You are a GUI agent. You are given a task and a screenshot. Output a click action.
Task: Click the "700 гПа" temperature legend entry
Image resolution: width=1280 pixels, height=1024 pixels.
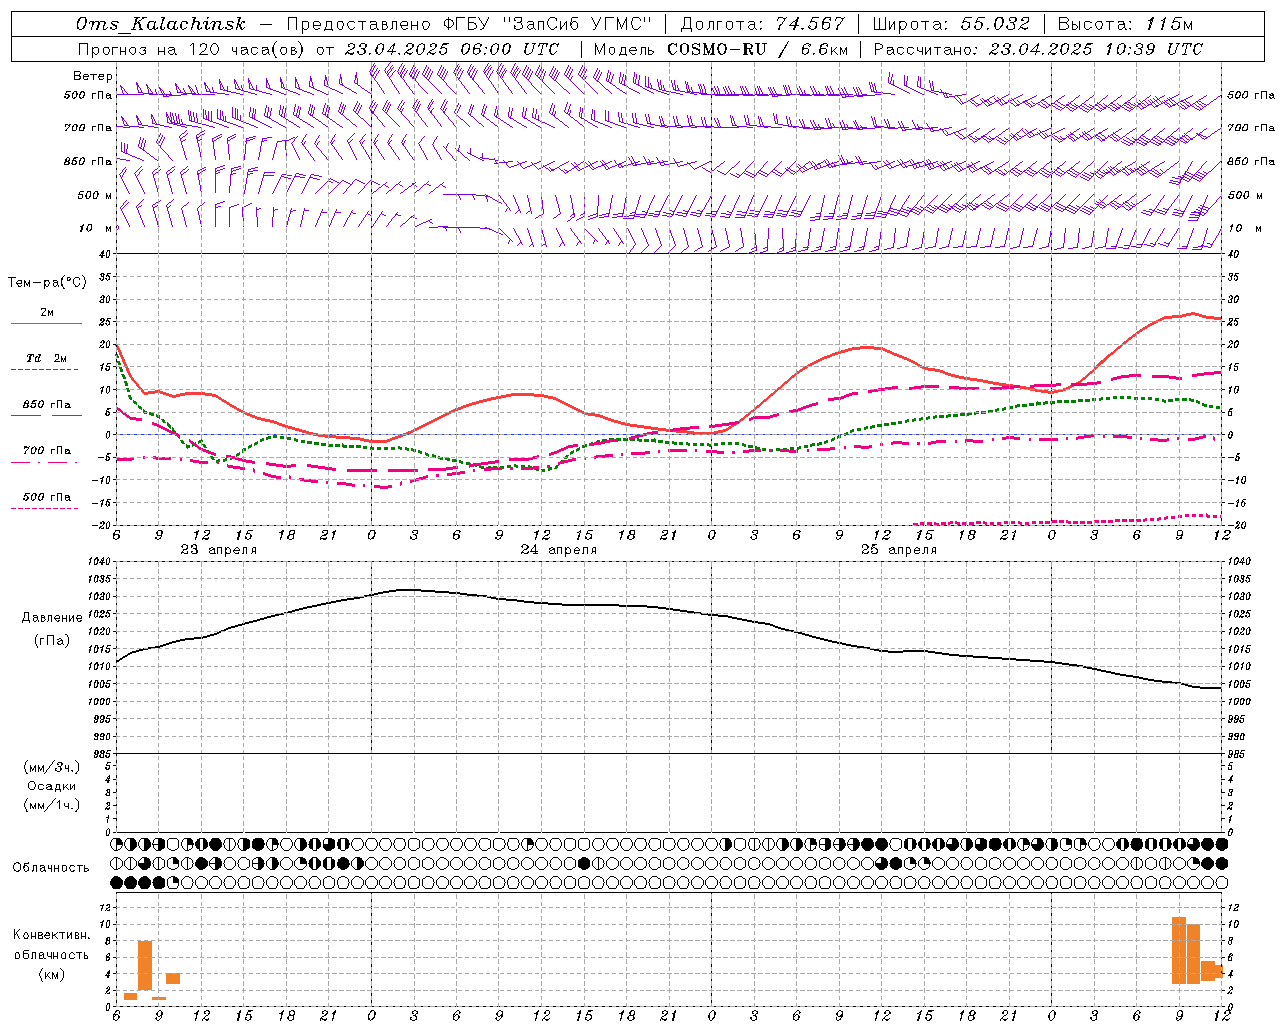[x=47, y=451]
